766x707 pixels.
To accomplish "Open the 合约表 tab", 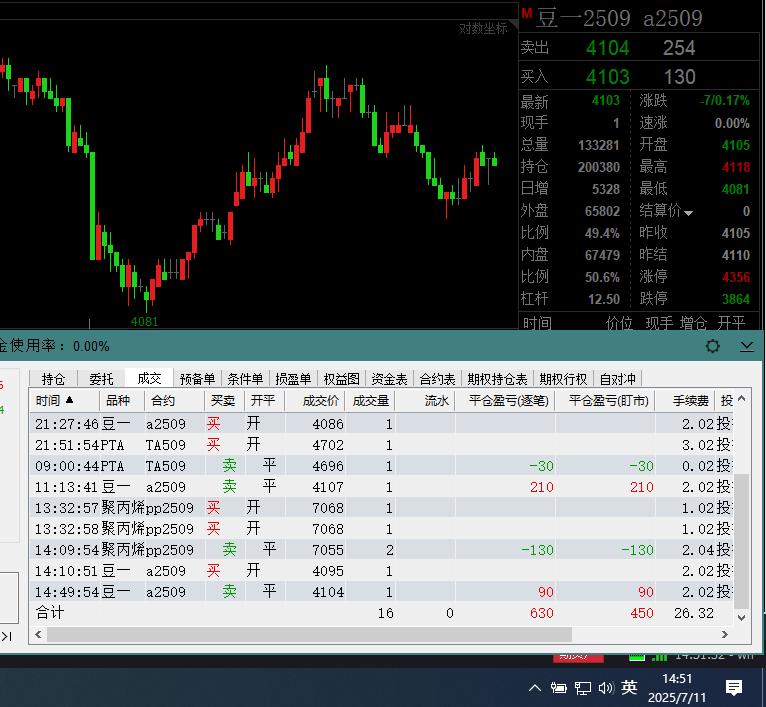I will click(437, 379).
